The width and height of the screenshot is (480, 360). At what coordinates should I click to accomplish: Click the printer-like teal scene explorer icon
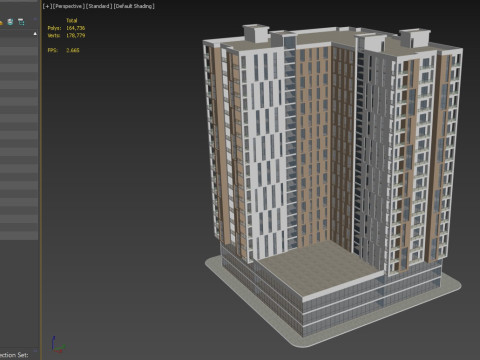coord(11,22)
